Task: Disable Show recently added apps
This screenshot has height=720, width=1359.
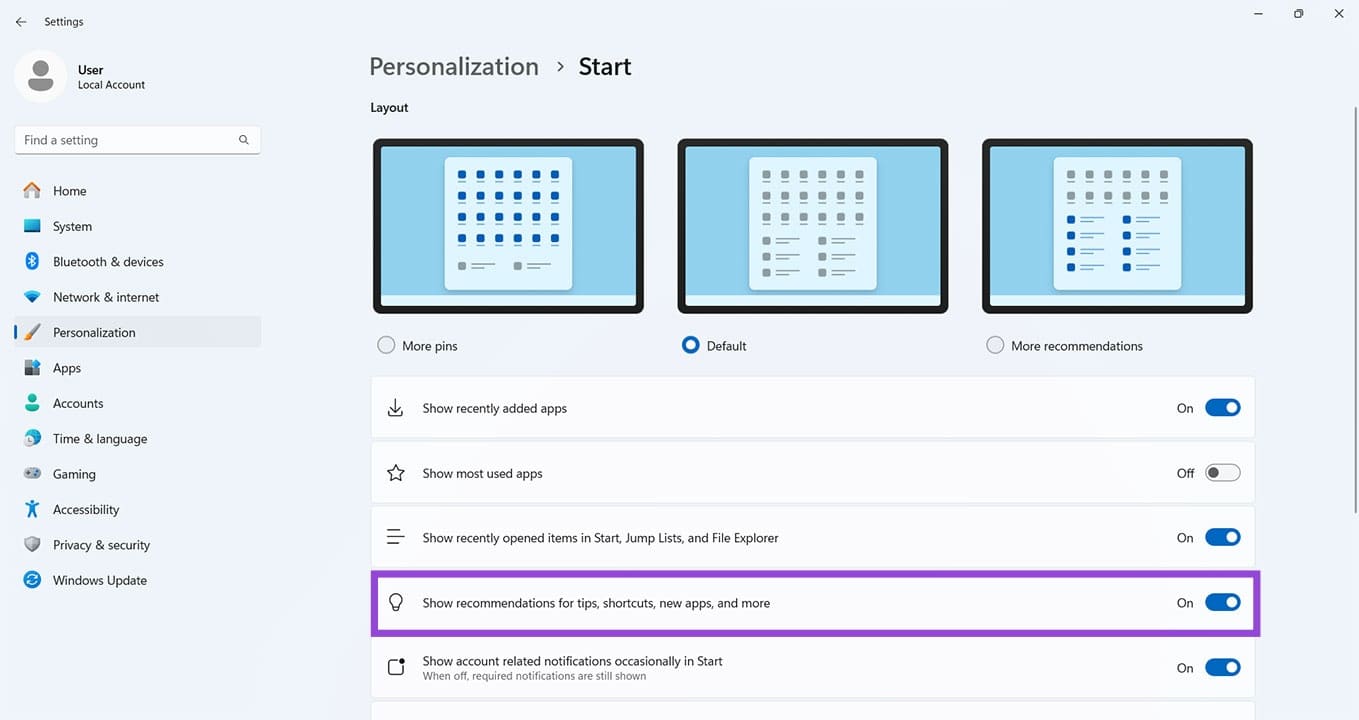Action: pyautogui.click(x=1222, y=407)
